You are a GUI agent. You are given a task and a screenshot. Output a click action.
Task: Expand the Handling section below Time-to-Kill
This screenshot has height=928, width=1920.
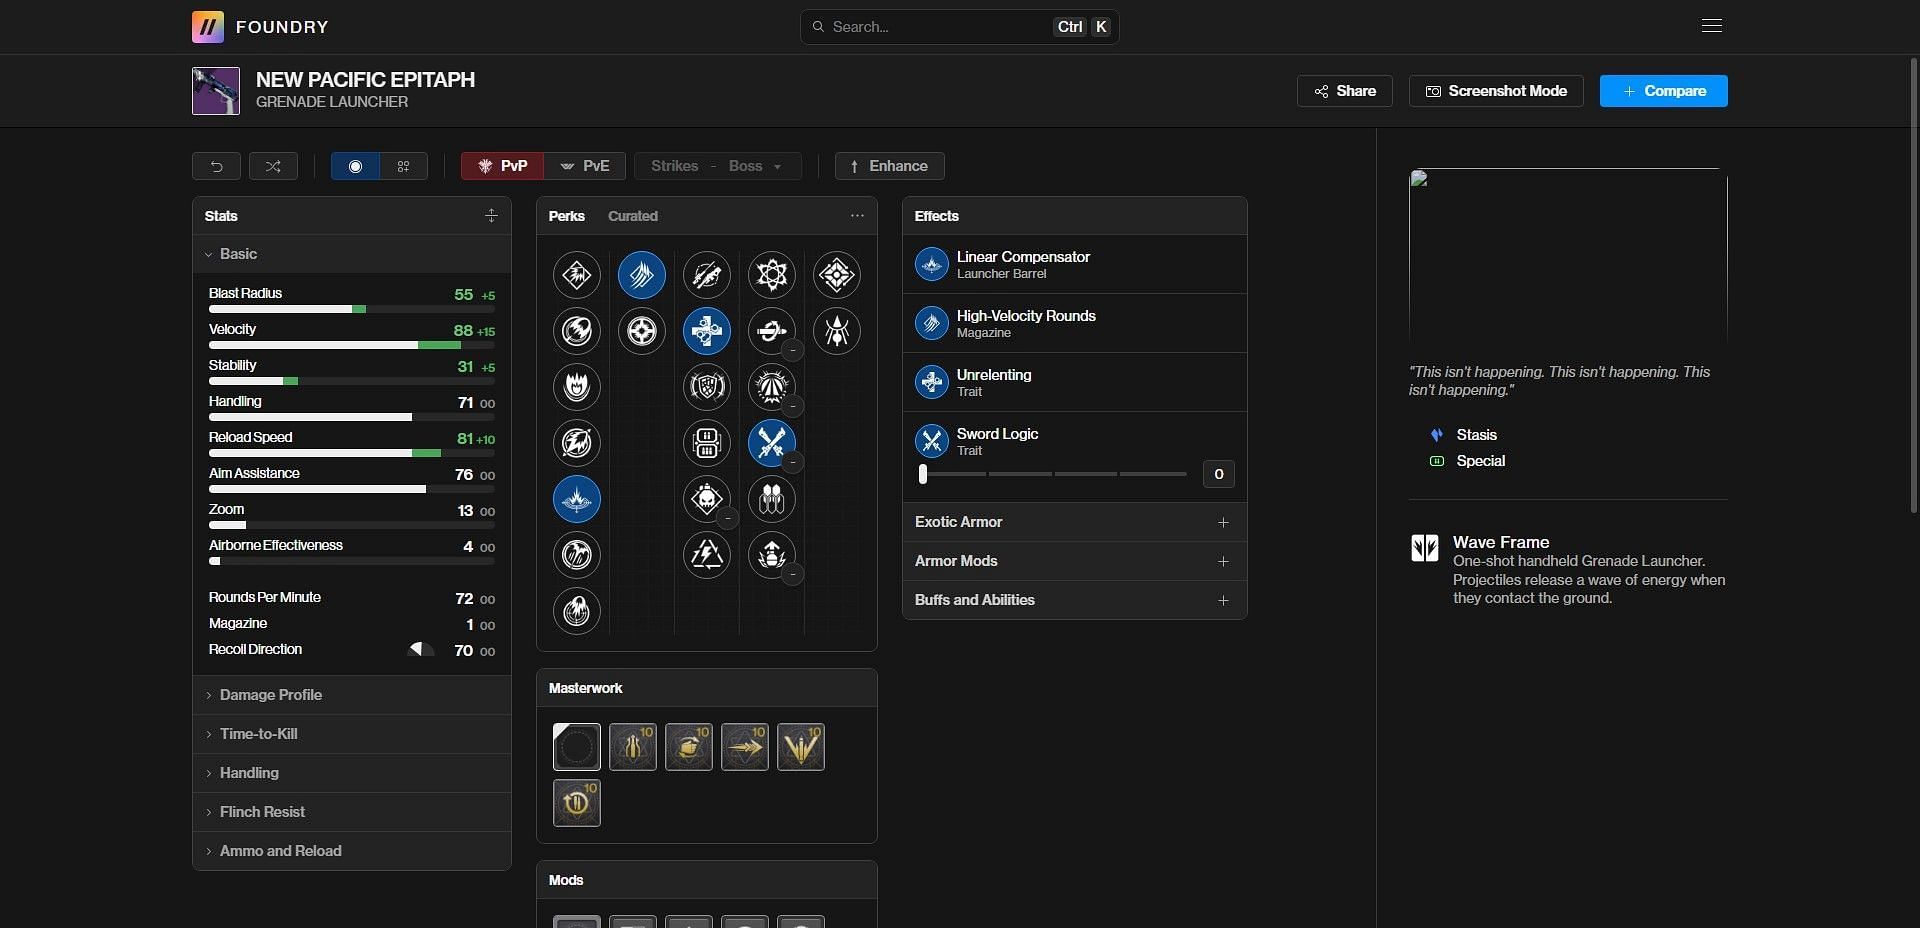click(352, 773)
